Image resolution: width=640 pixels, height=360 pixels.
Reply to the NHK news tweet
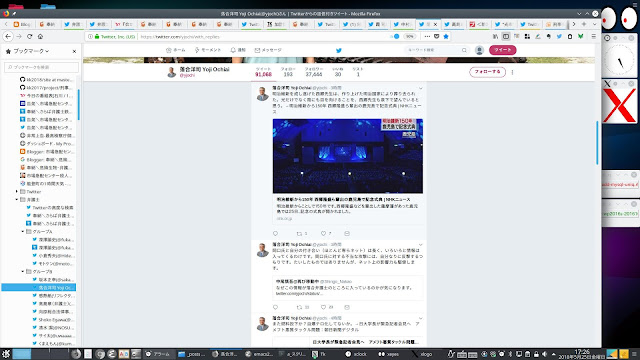276,233
